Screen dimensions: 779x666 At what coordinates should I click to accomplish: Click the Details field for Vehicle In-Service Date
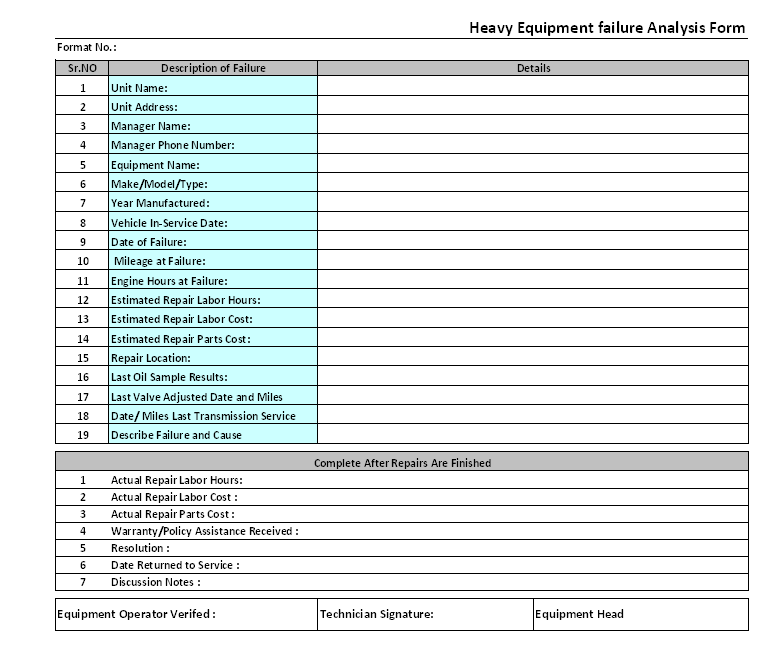[533, 221]
